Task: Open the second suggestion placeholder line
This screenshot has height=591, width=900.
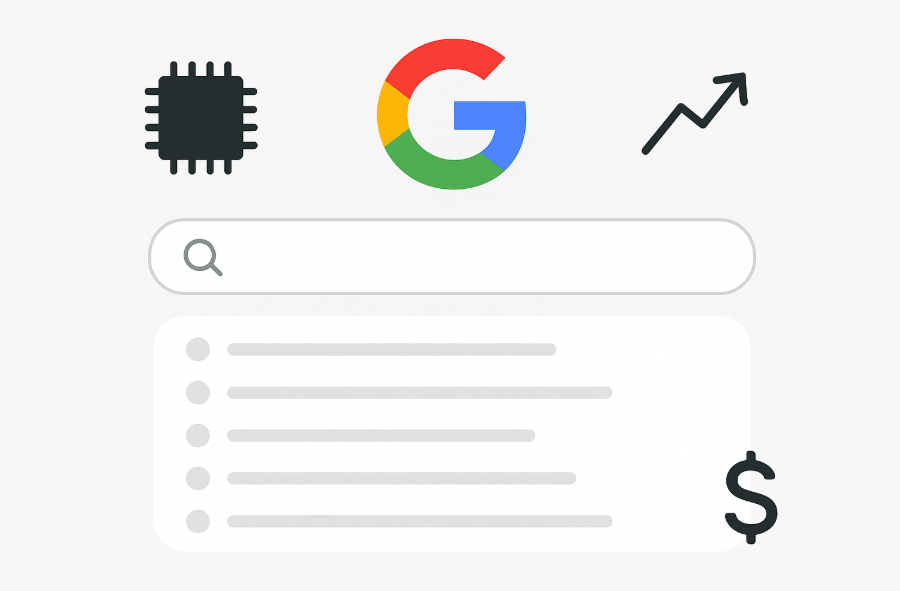Action: pyautogui.click(x=420, y=392)
